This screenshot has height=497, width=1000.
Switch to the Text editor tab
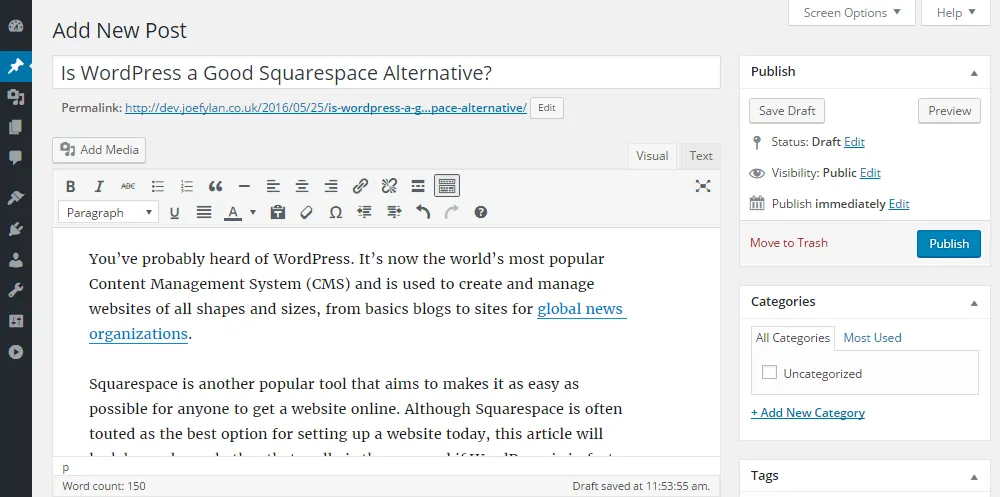[700, 156]
